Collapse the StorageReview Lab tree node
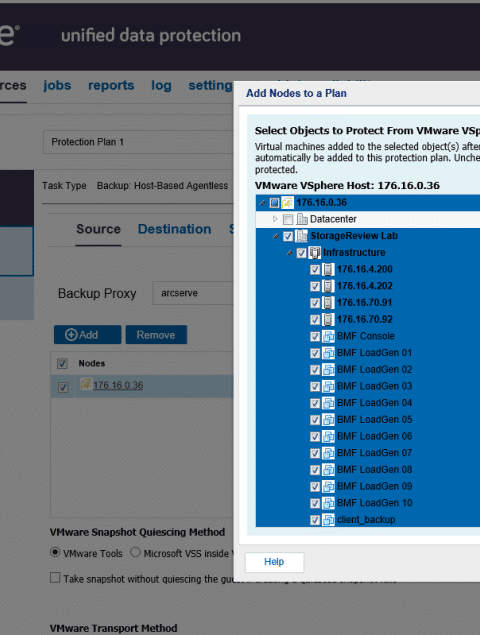 click(276, 236)
